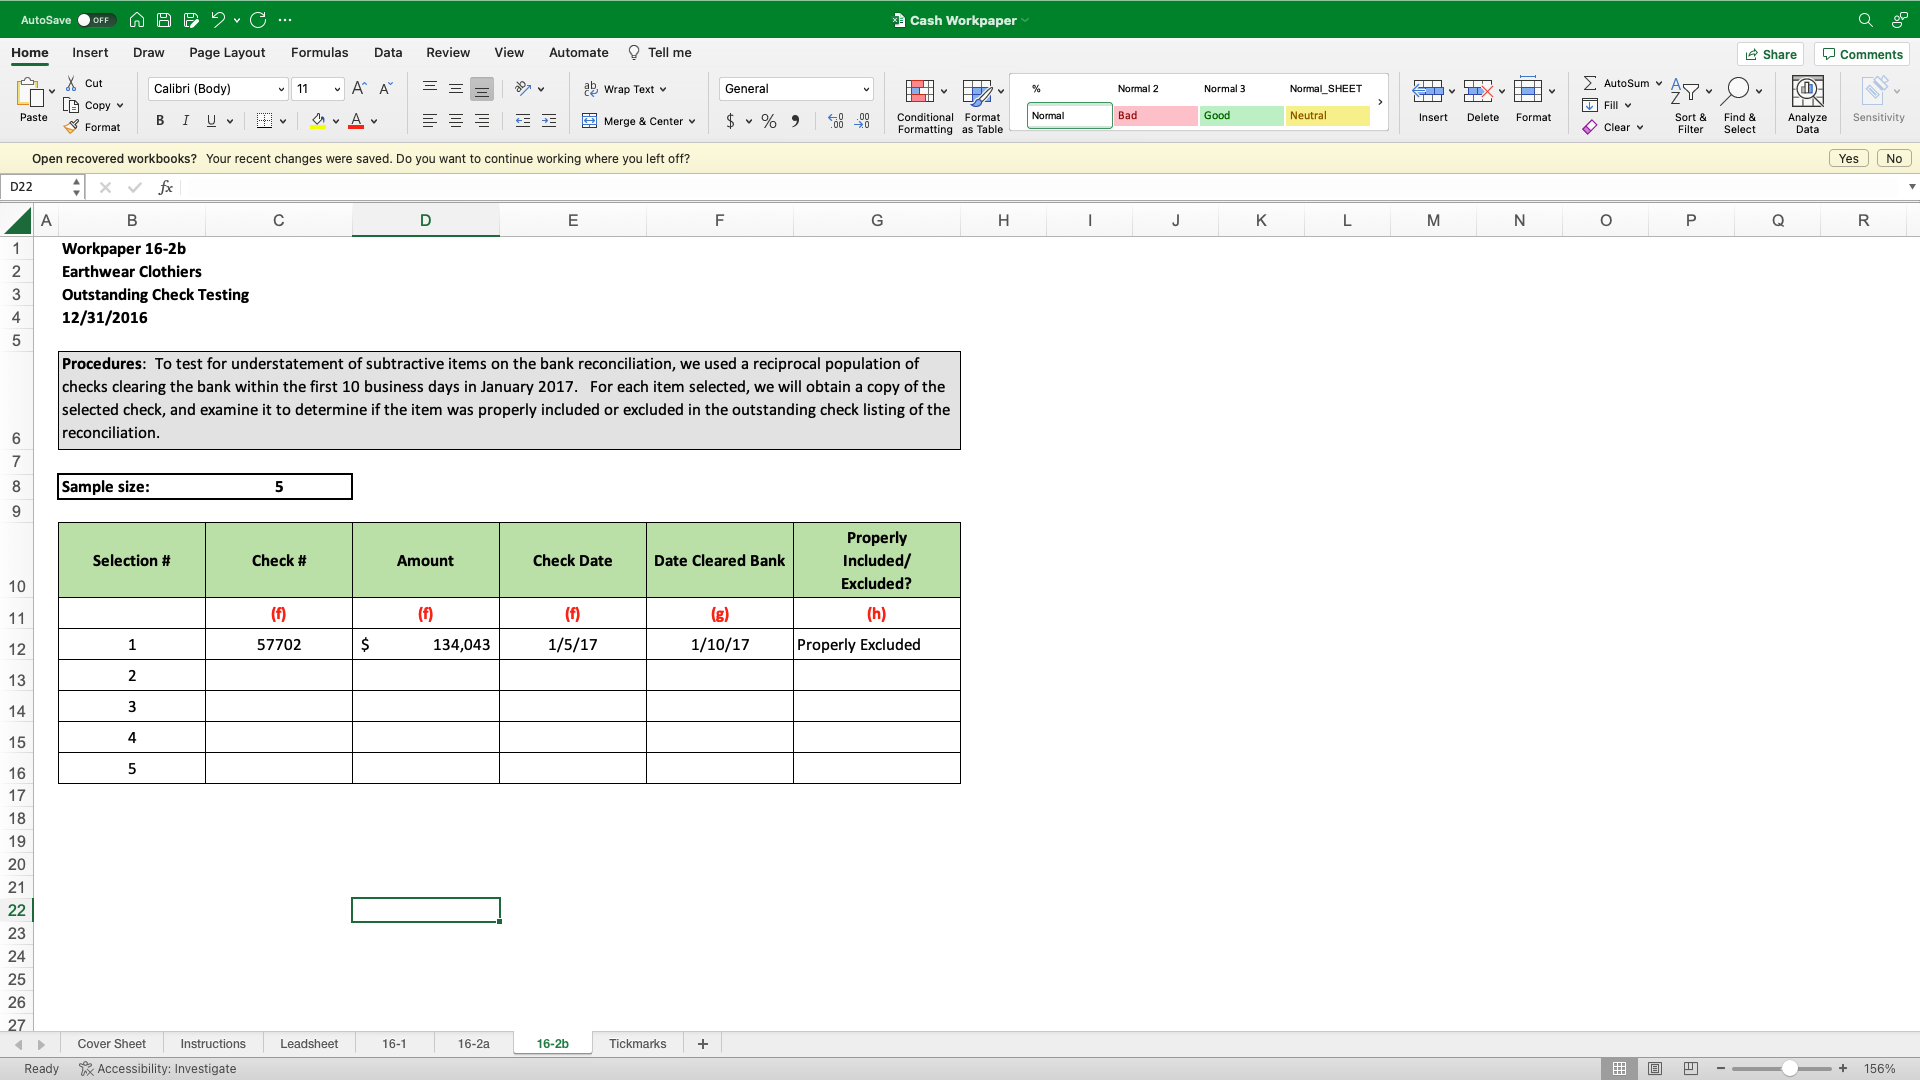Apply percent style formatting
The height and width of the screenshot is (1080, 1920).
tap(769, 121)
